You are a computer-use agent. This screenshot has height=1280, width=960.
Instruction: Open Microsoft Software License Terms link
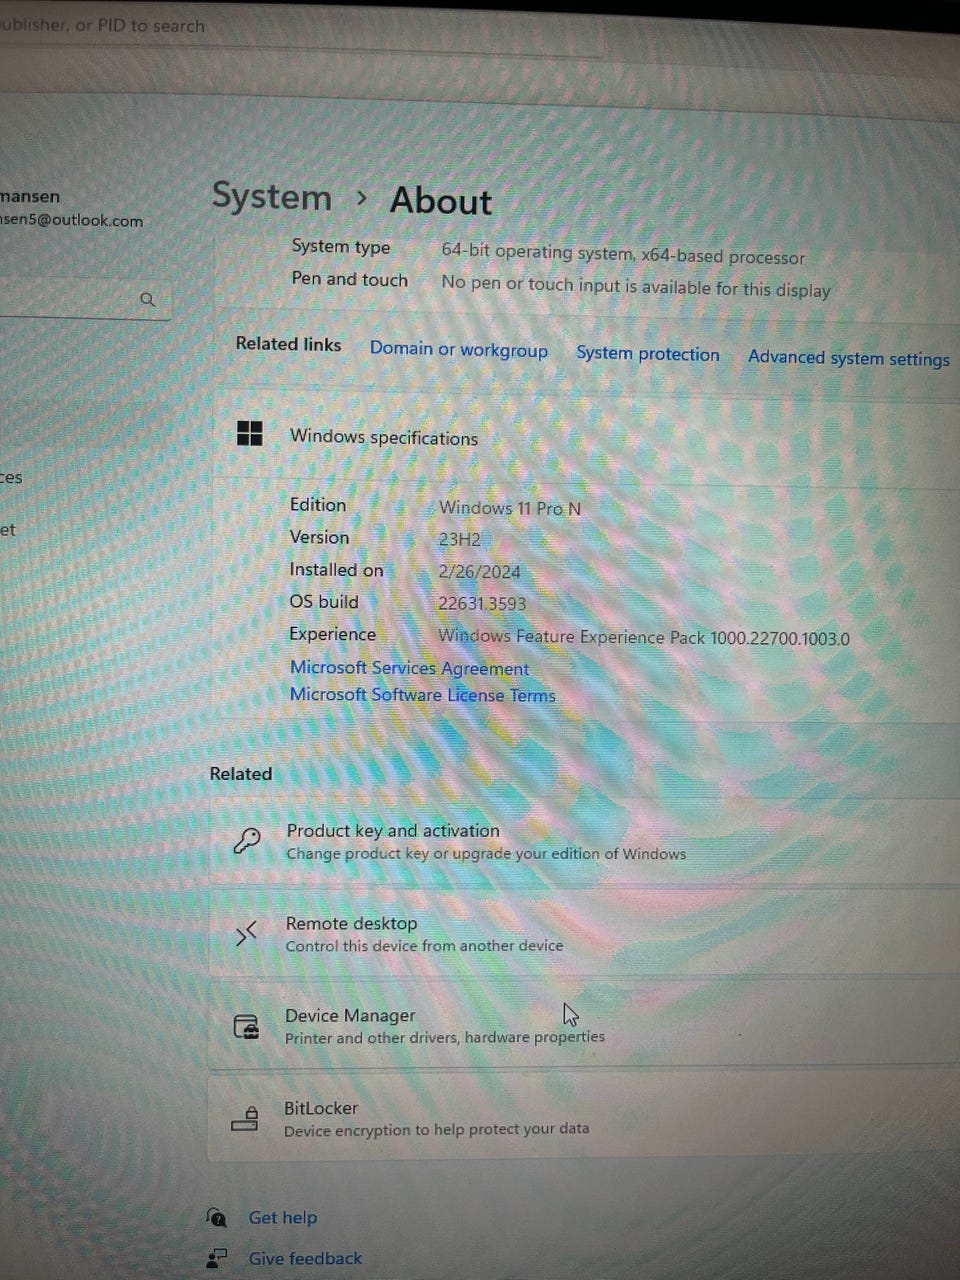[422, 695]
